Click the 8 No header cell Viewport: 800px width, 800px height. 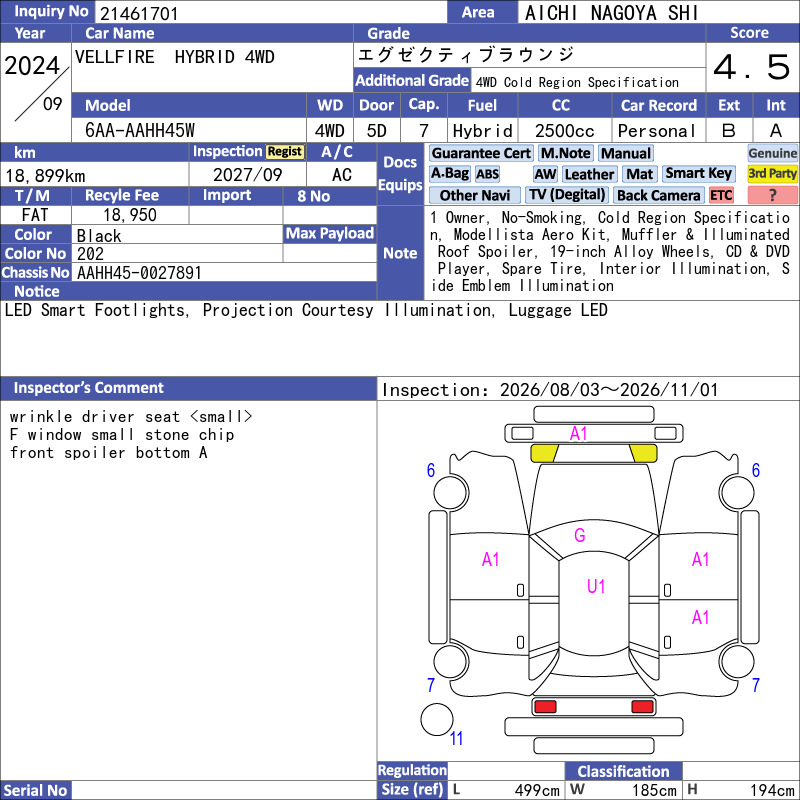click(x=330, y=196)
